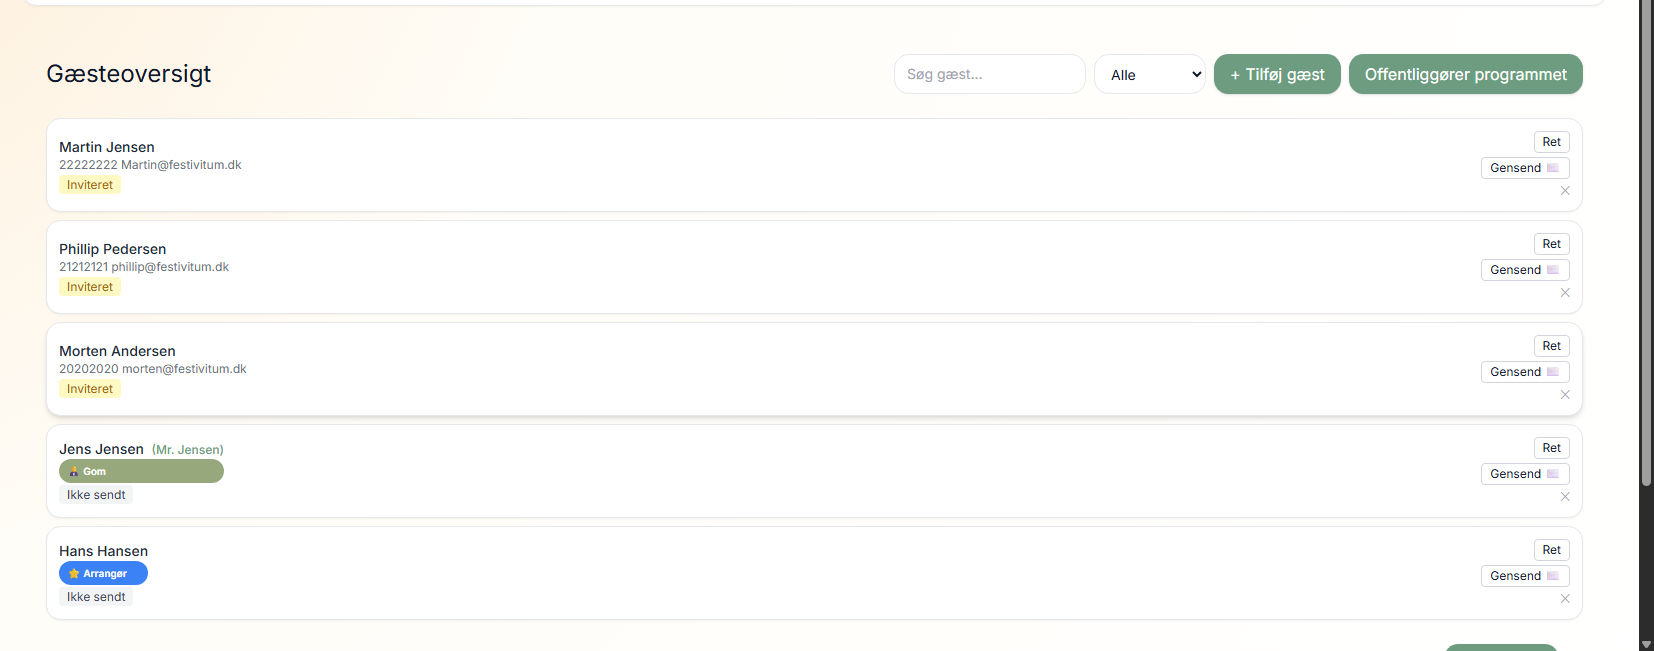Click the down arrow of the page scrollbar

click(1646, 644)
